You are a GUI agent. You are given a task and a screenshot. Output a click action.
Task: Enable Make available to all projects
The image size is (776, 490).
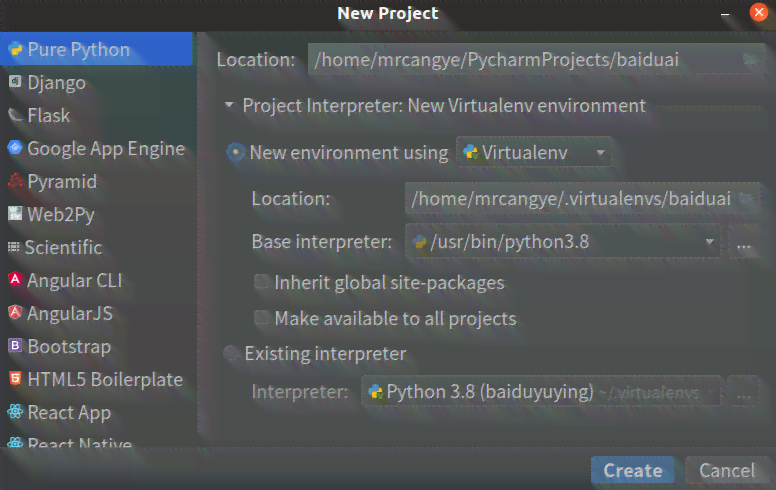point(261,318)
